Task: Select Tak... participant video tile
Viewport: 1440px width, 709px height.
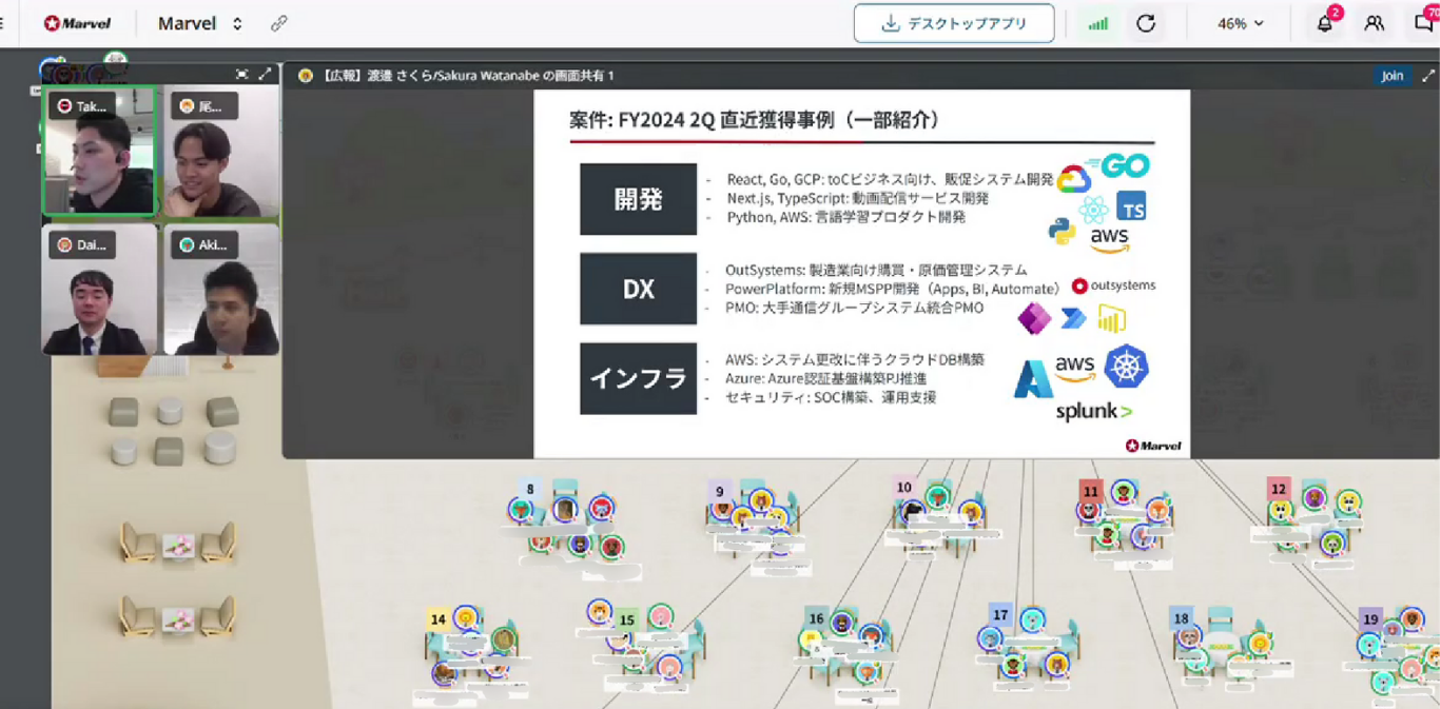Action: tap(99, 151)
